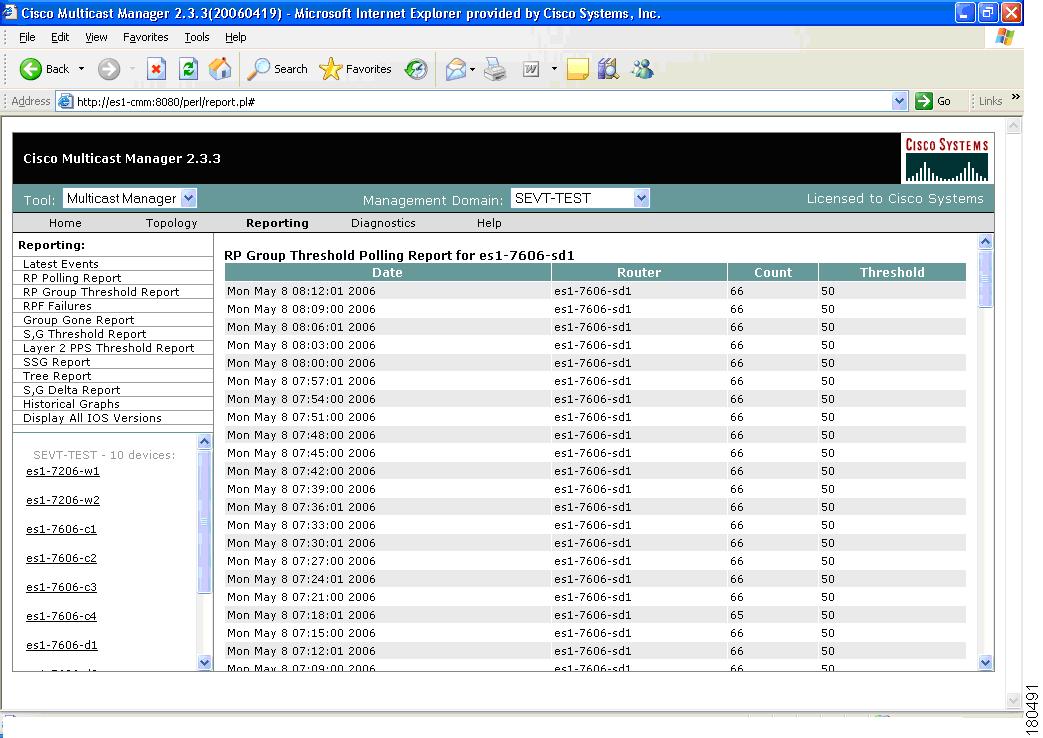Click the Threshold column header
1043x738 pixels.
892,272
